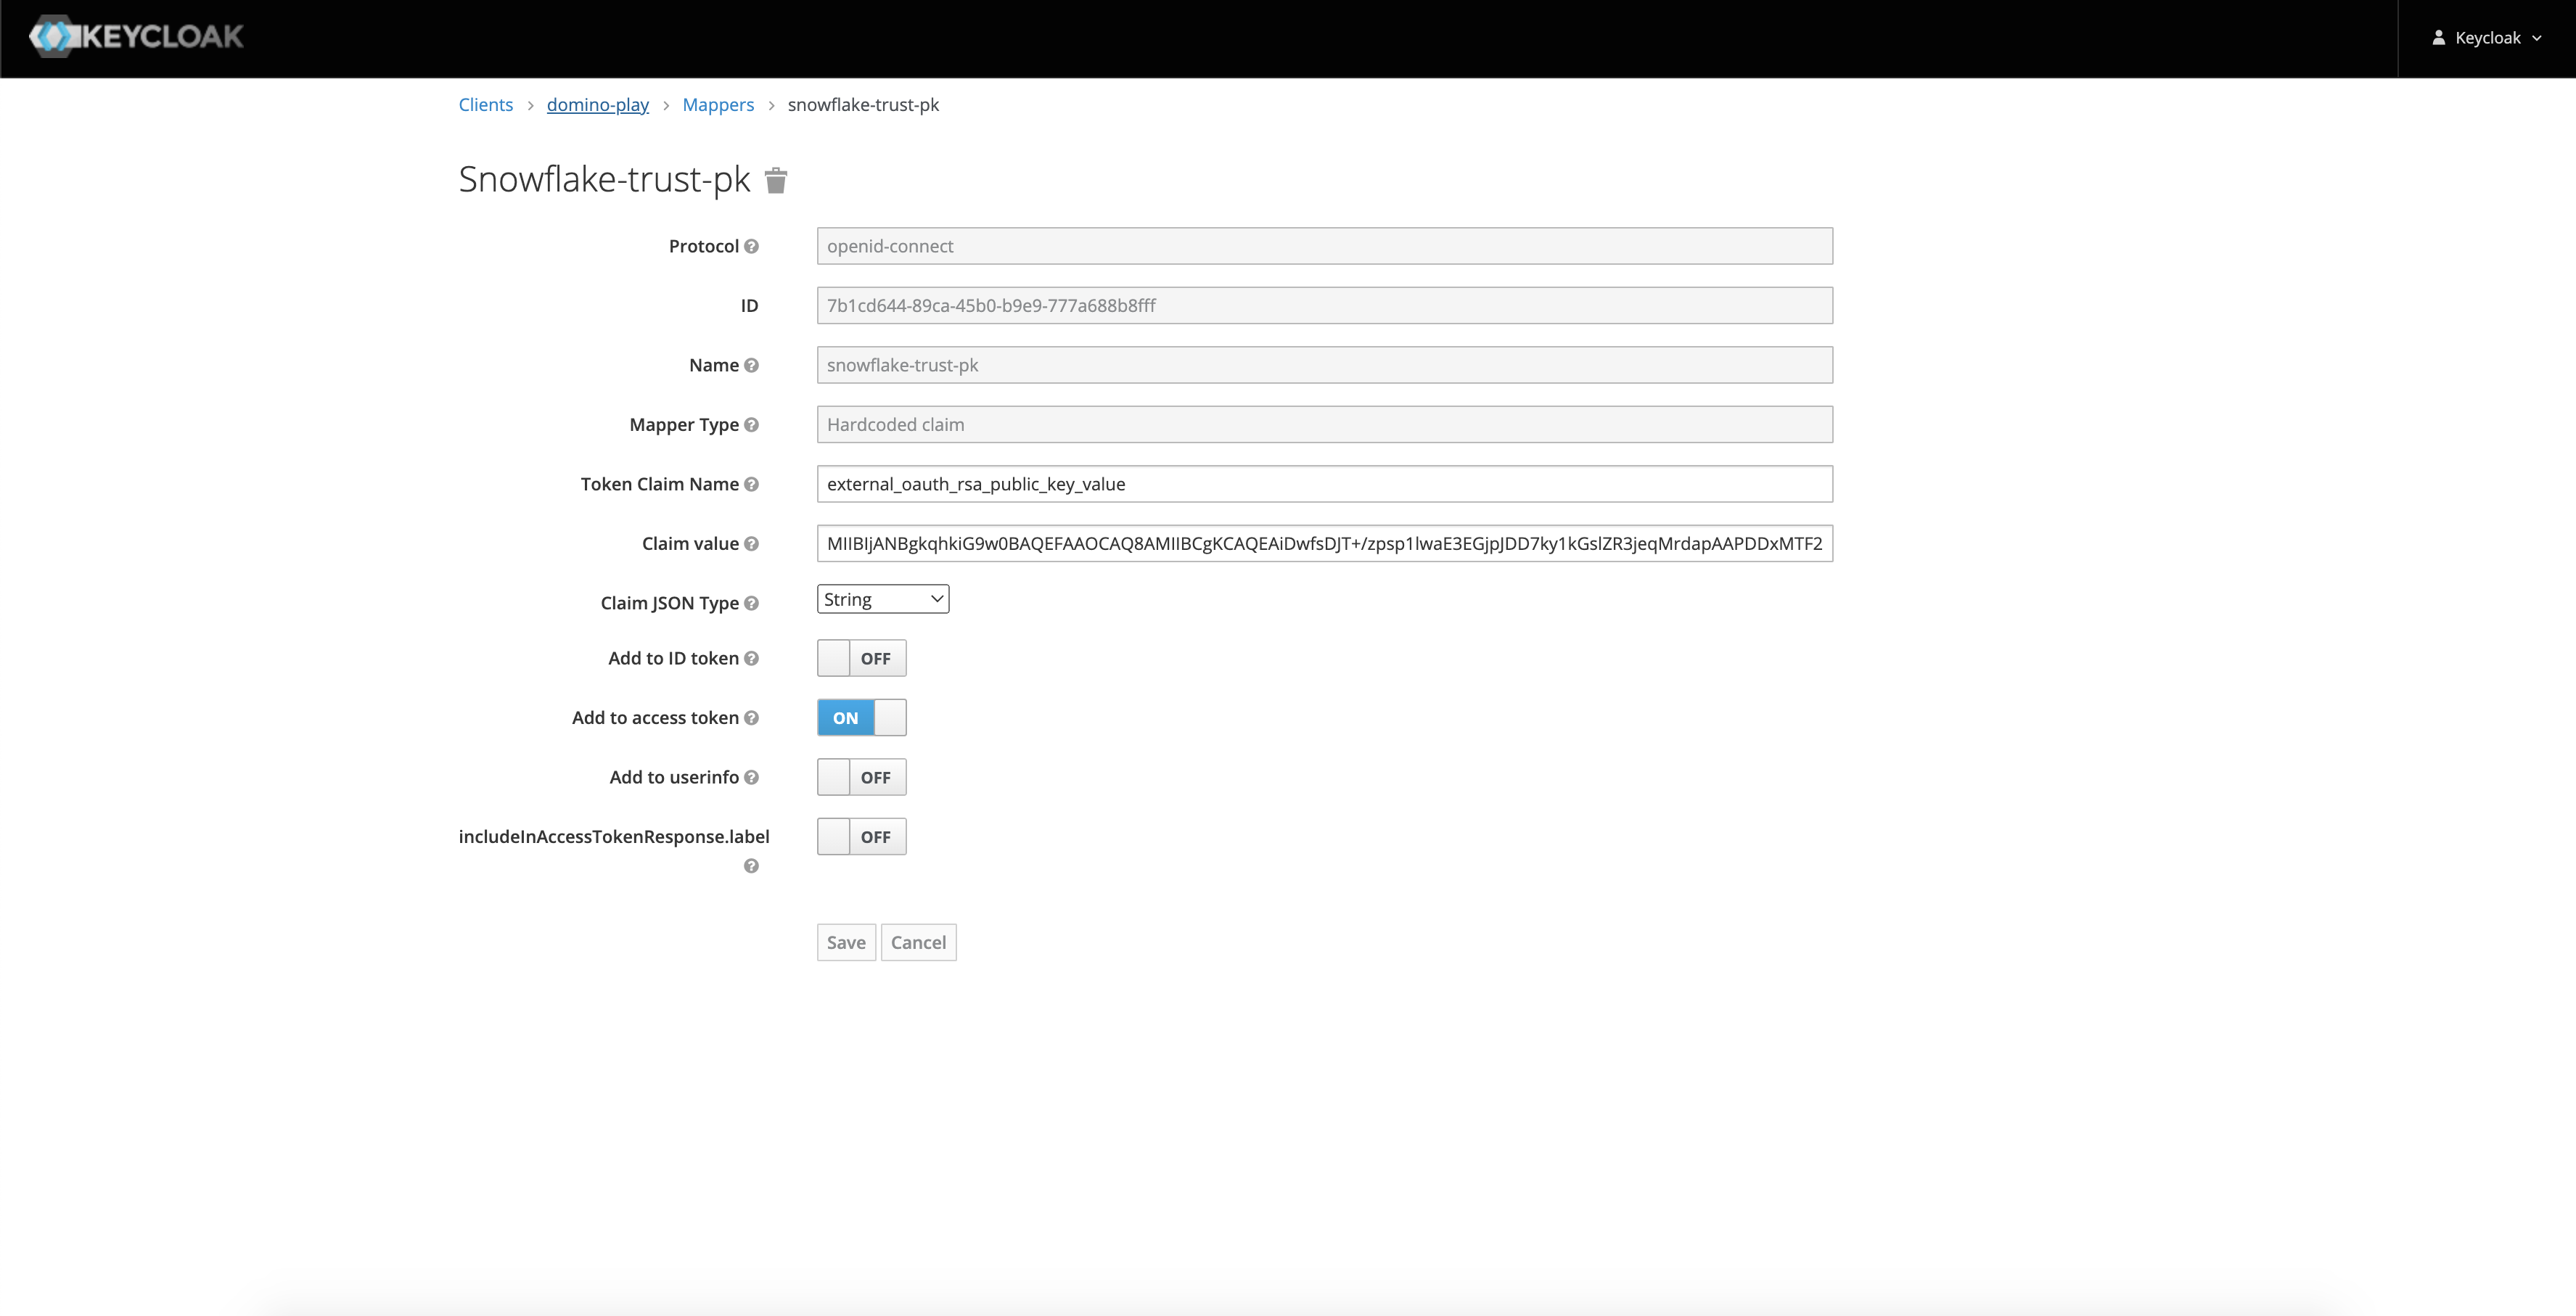
Task: Click the Mapper Type Hardcoded claim field
Action: click(x=1325, y=425)
